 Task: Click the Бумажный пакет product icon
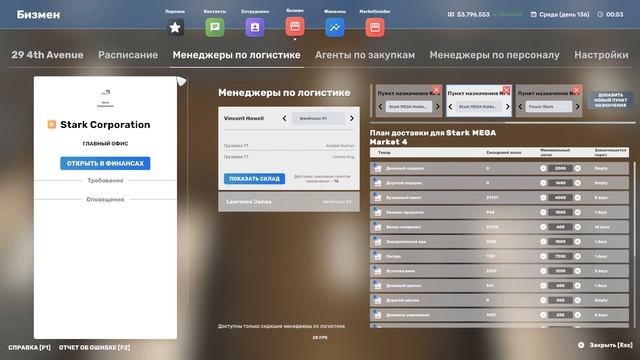point(378,198)
